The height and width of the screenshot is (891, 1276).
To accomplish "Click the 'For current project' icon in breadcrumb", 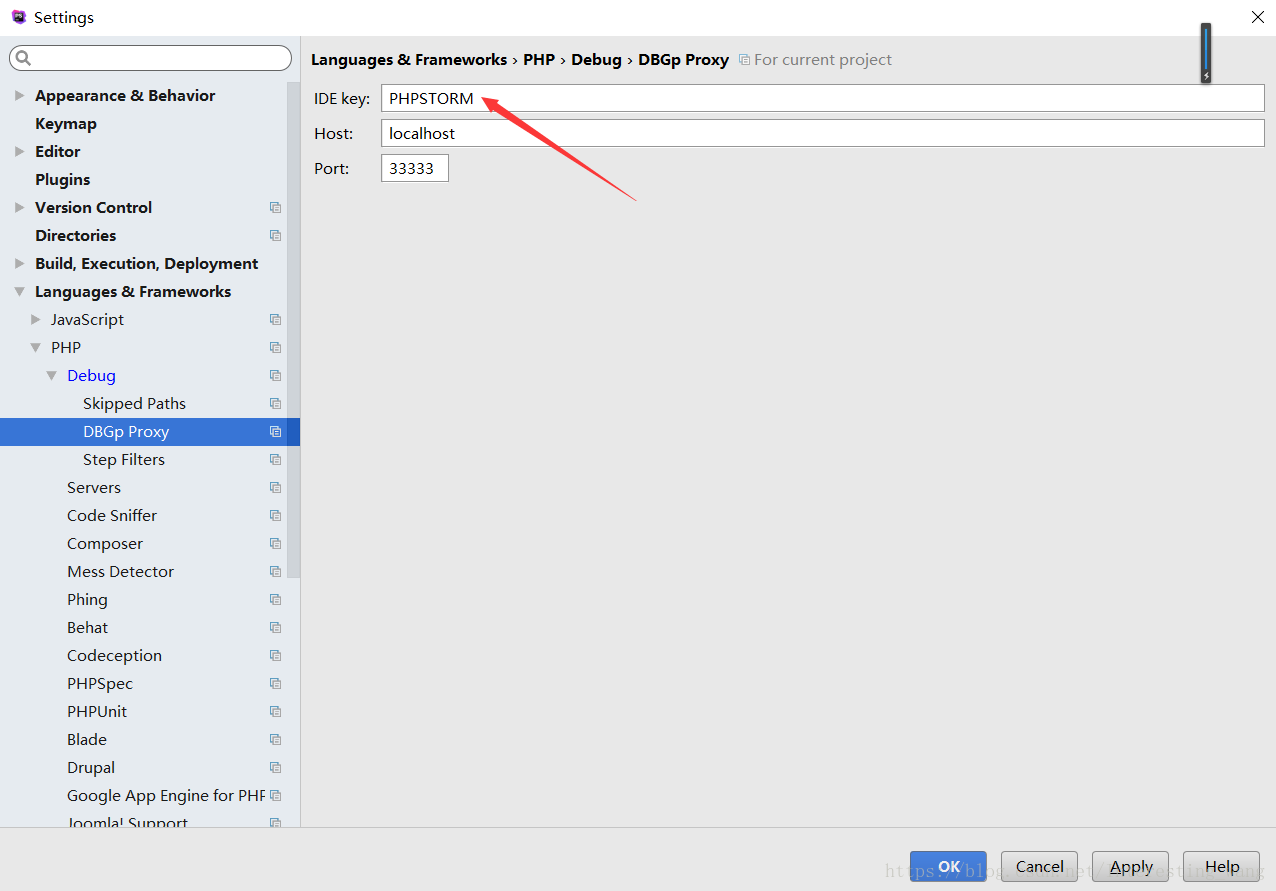I will pyautogui.click(x=744, y=60).
